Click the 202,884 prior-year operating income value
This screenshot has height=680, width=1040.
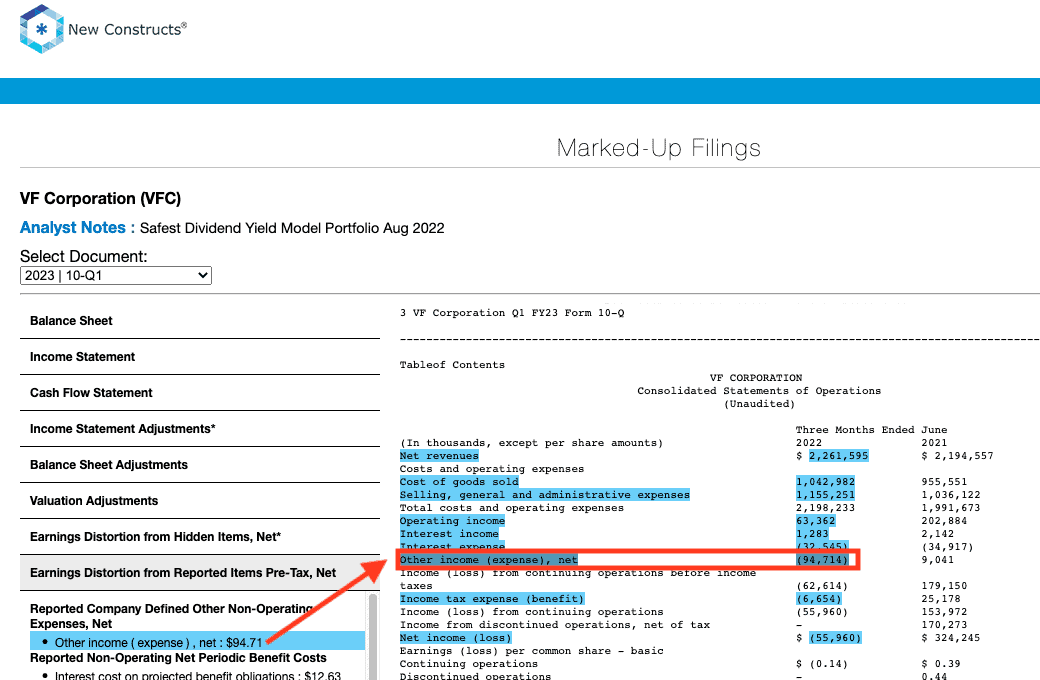[944, 521]
